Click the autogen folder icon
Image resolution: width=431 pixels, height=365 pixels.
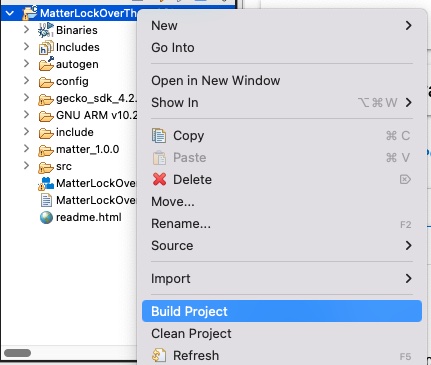(46, 64)
